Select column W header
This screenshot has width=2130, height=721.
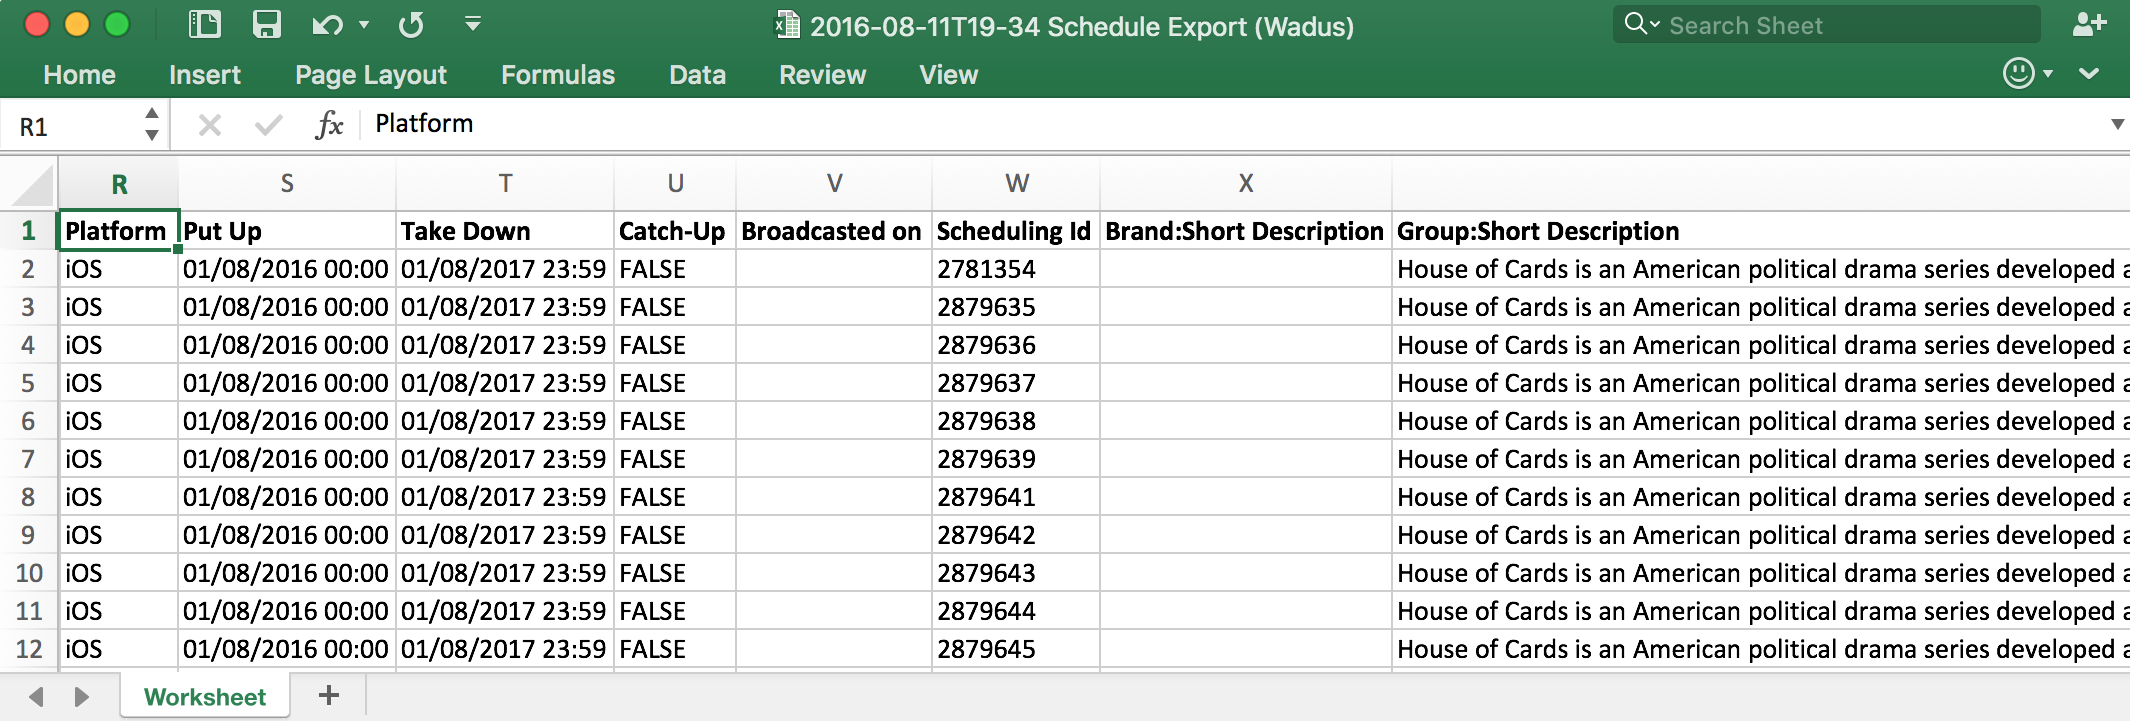[x=1016, y=183]
